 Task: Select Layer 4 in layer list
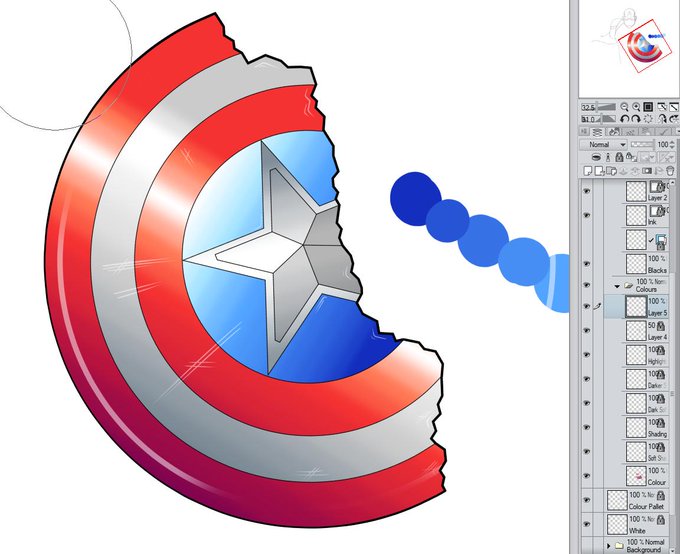[636, 331]
